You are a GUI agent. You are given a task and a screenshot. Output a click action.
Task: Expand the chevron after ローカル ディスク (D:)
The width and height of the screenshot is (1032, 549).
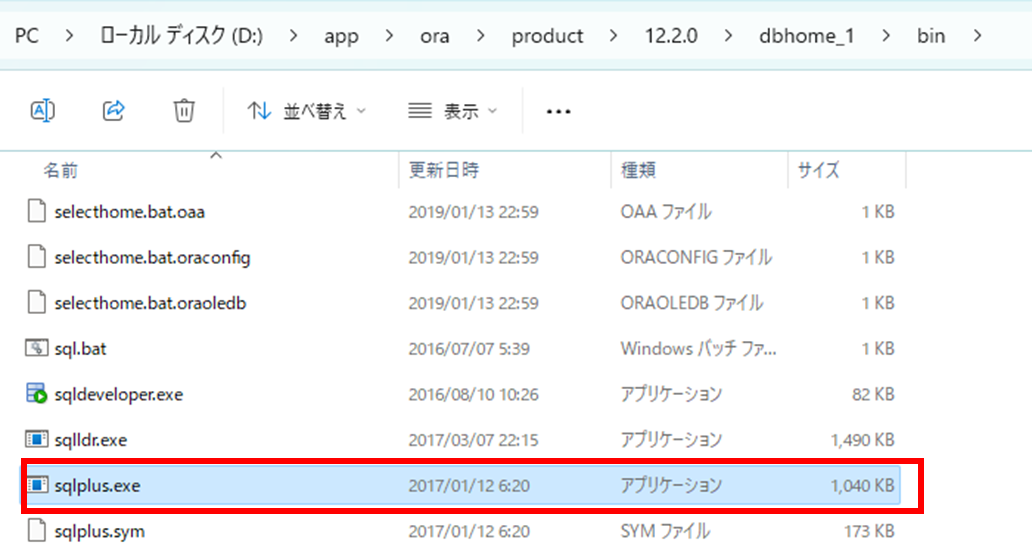(x=293, y=36)
